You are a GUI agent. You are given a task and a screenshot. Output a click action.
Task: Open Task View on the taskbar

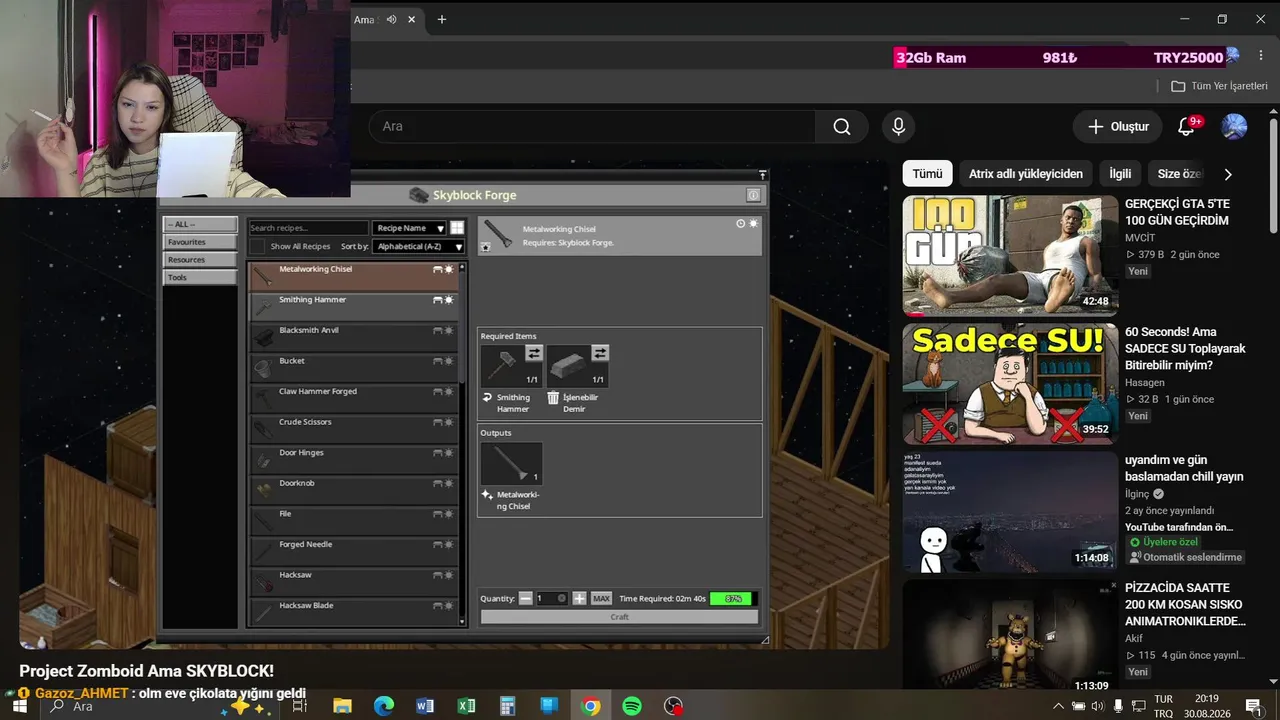299,706
